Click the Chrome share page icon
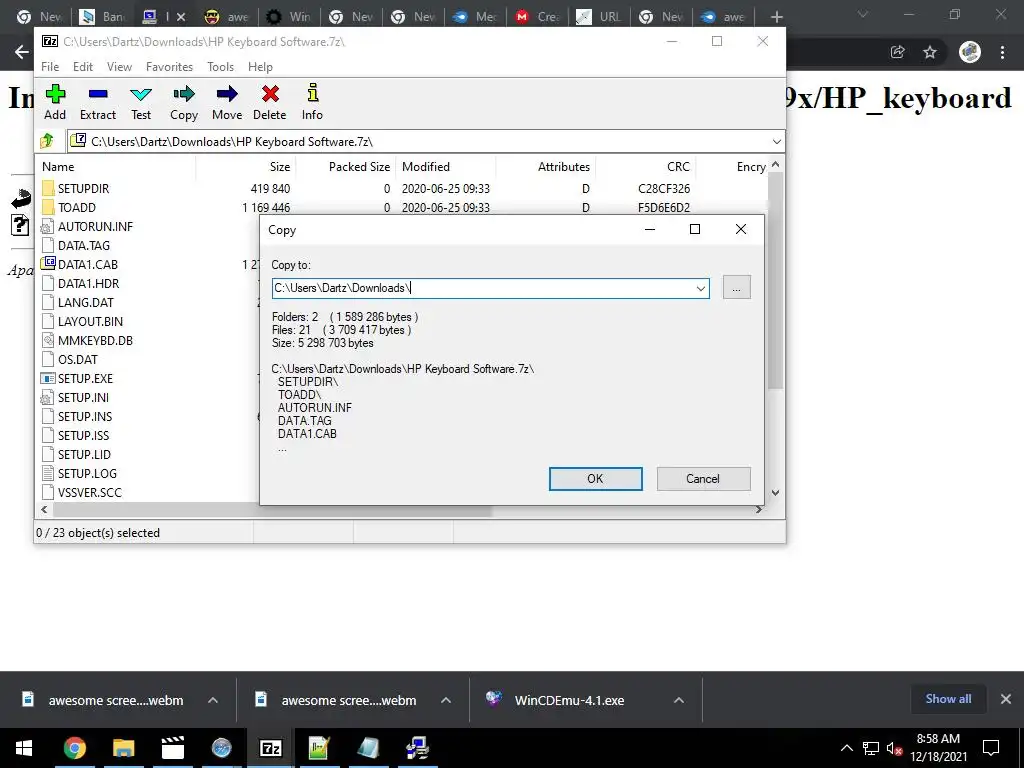The image size is (1024, 768). point(898,52)
